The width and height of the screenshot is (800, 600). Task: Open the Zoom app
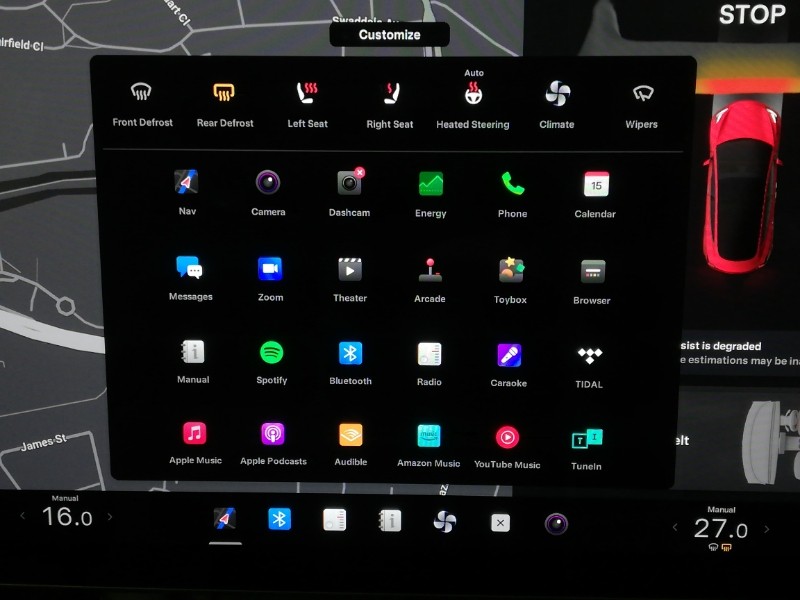270,269
